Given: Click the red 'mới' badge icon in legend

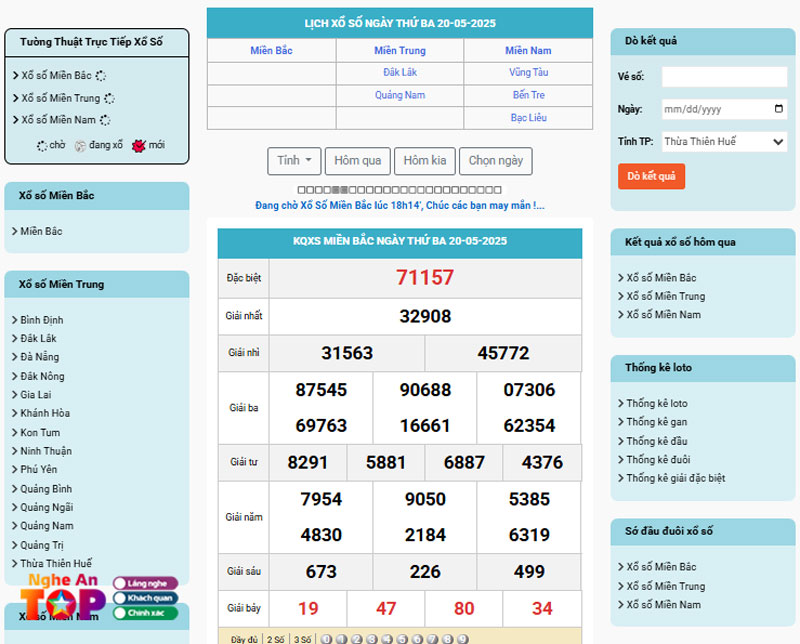Looking at the screenshot, I should click(x=138, y=146).
